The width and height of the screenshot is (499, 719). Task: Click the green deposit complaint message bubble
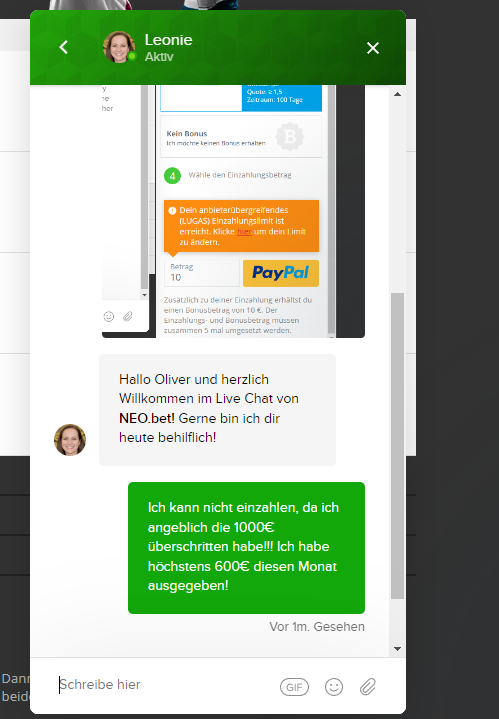tap(246, 548)
